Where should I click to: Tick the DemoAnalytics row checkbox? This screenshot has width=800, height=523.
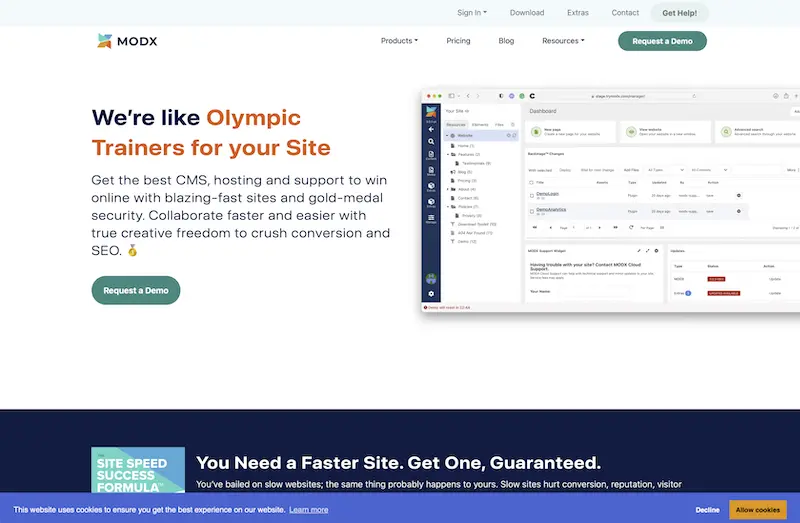click(x=532, y=211)
